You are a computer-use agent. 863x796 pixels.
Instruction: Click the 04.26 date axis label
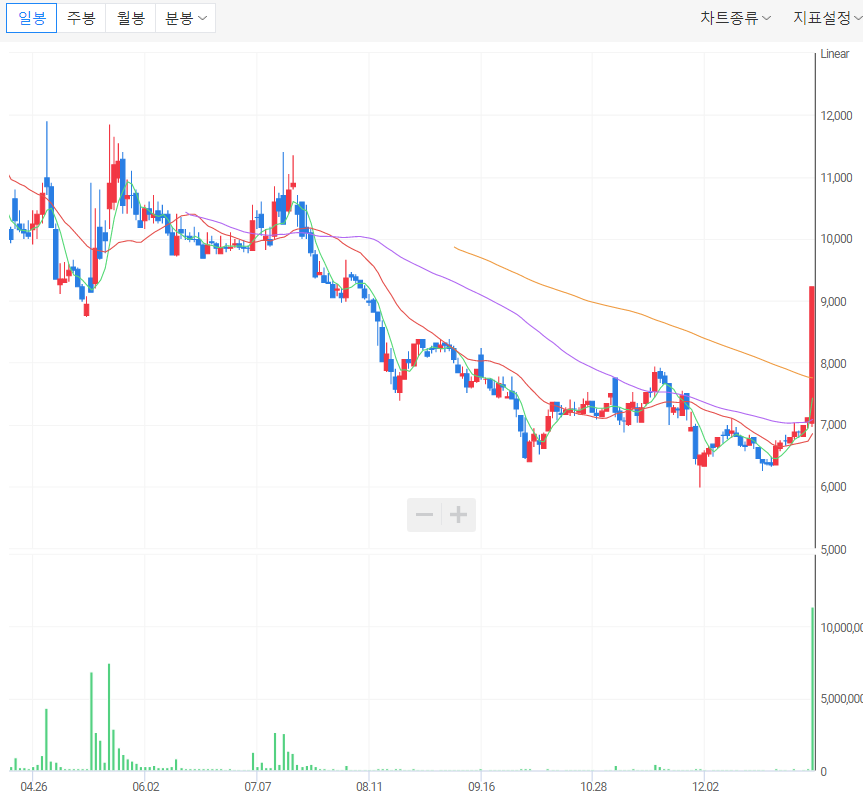[34, 787]
